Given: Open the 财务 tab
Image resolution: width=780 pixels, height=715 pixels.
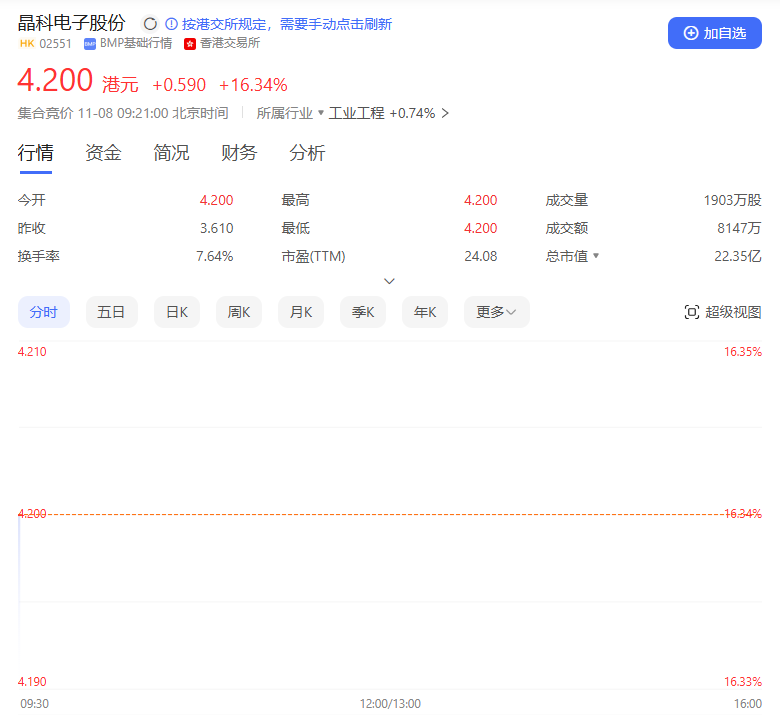Looking at the screenshot, I should click(239, 153).
